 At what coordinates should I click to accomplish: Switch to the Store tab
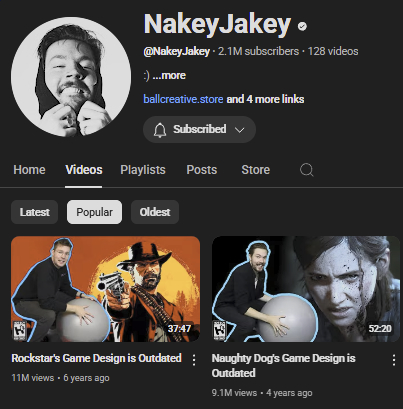coord(255,170)
